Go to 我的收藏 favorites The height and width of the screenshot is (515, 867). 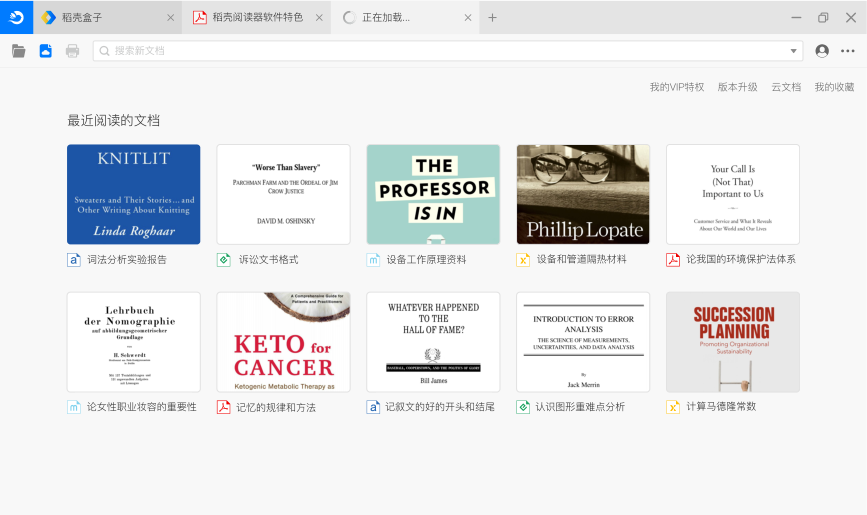point(834,87)
